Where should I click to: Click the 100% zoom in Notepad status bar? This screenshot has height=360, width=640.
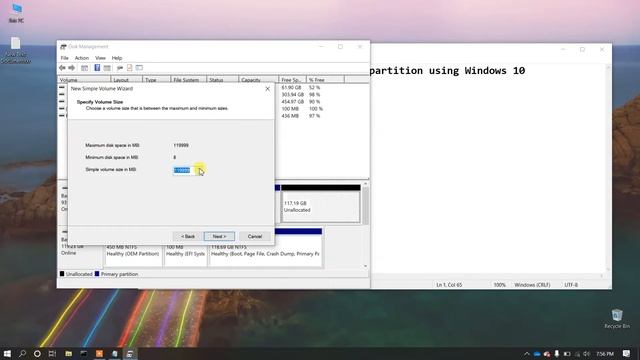click(x=499, y=285)
